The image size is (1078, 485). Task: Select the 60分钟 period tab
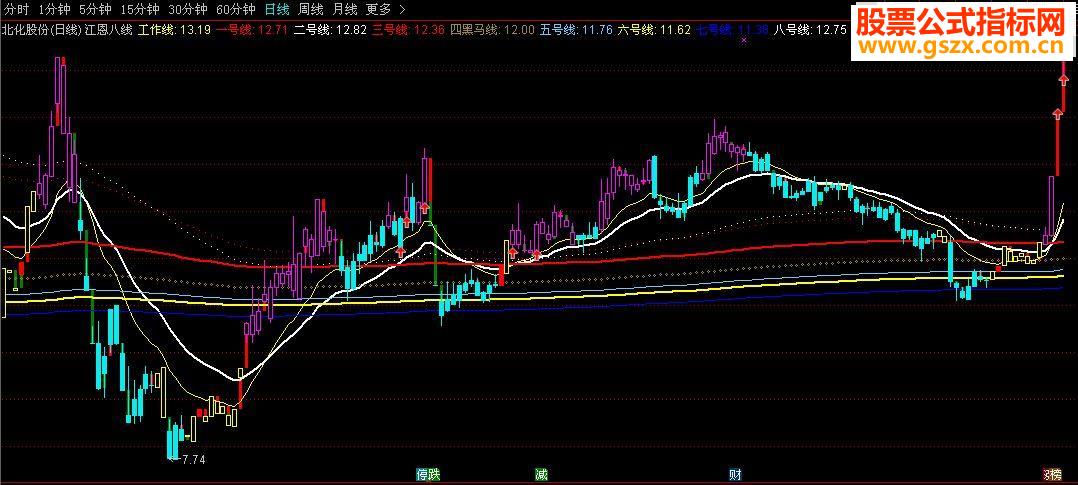click(x=235, y=10)
